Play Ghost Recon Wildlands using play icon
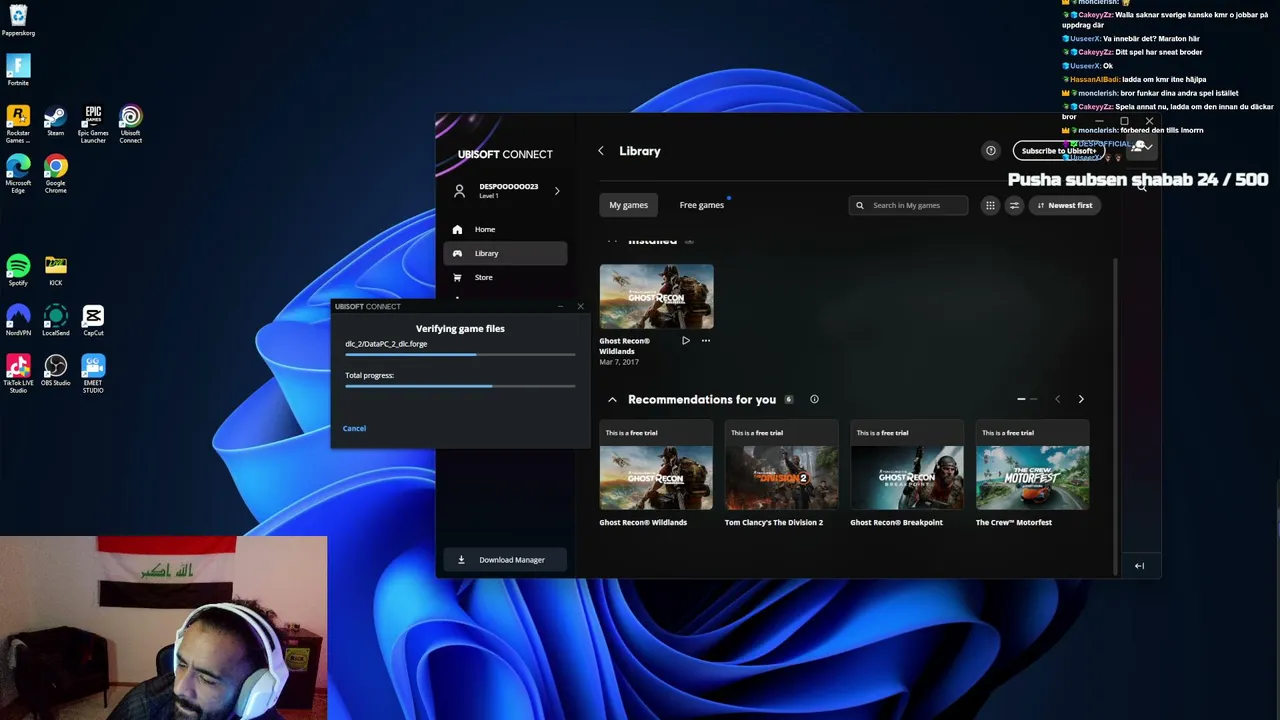This screenshot has height=720, width=1280. pos(686,341)
